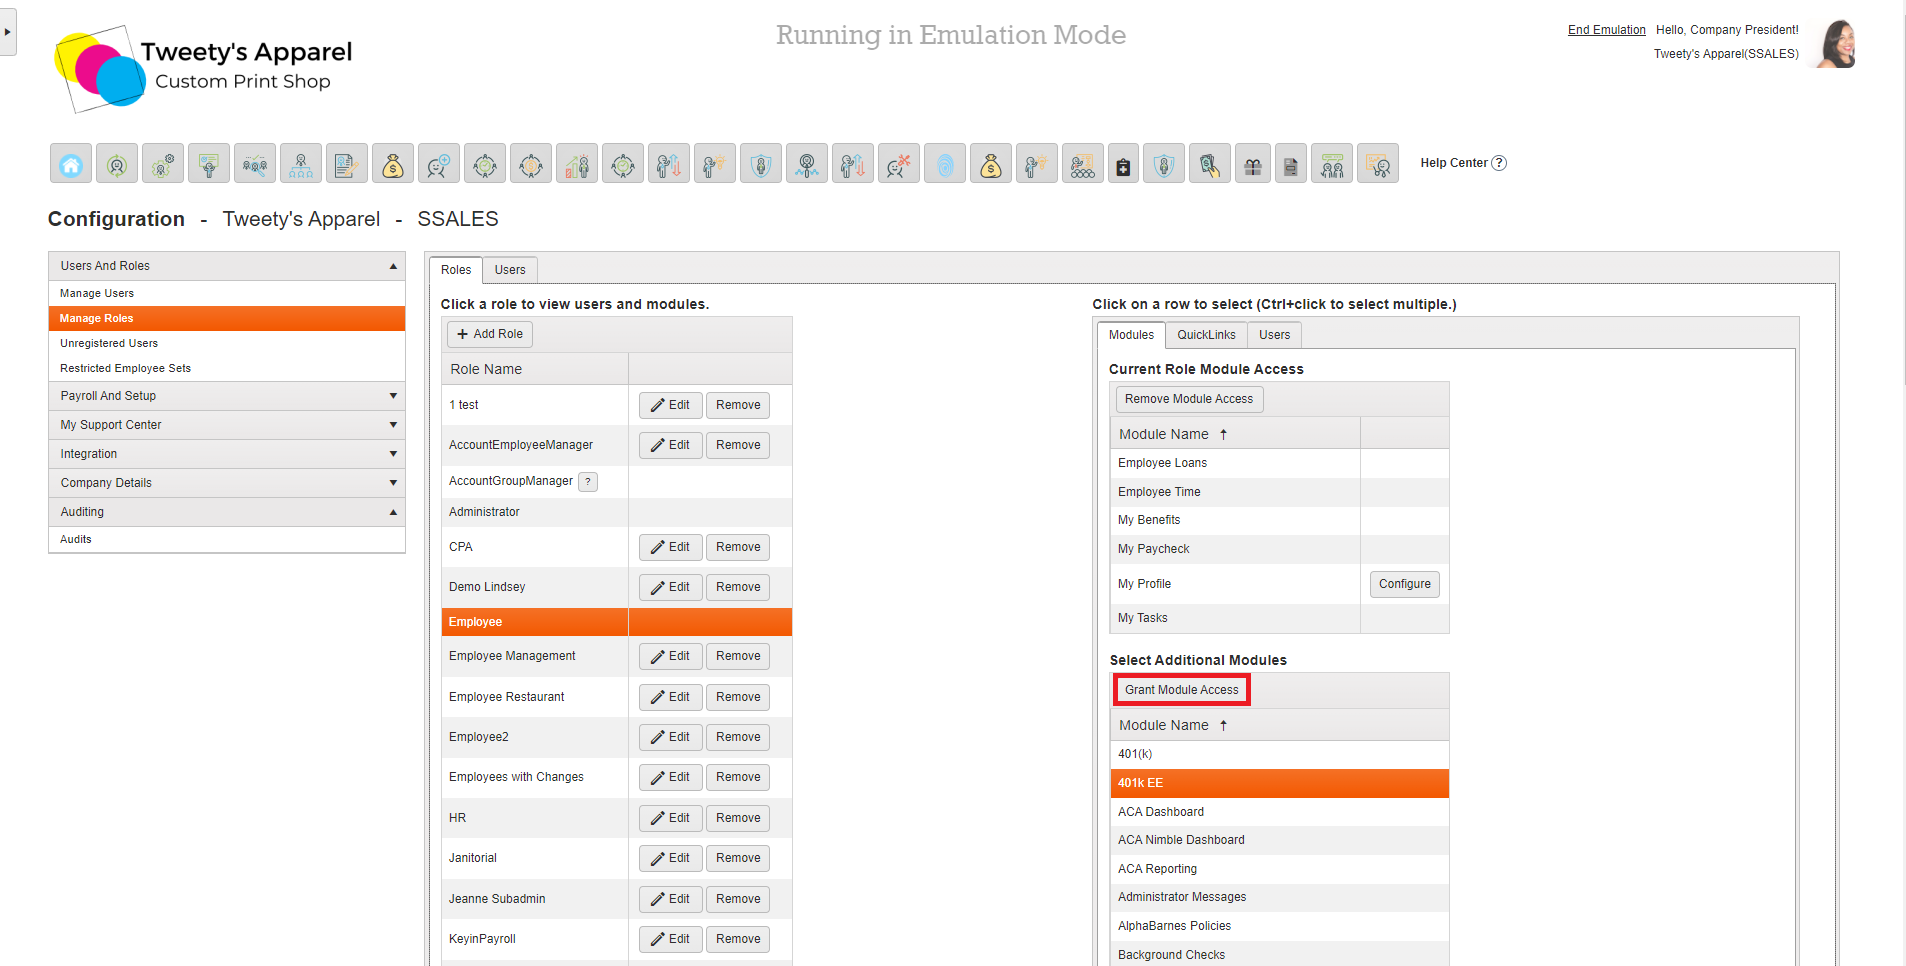Collapse the Users And Roles section

[393, 266]
